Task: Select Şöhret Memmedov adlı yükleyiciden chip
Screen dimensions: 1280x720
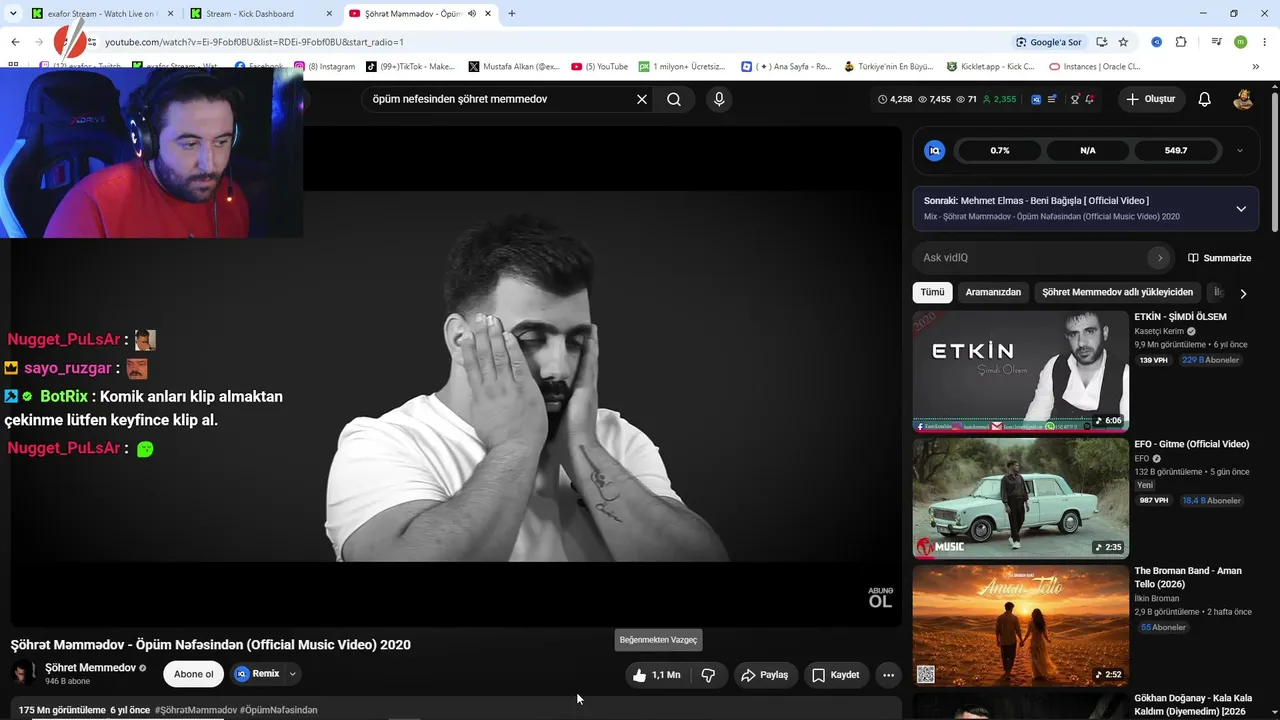Action: pyautogui.click(x=1117, y=292)
